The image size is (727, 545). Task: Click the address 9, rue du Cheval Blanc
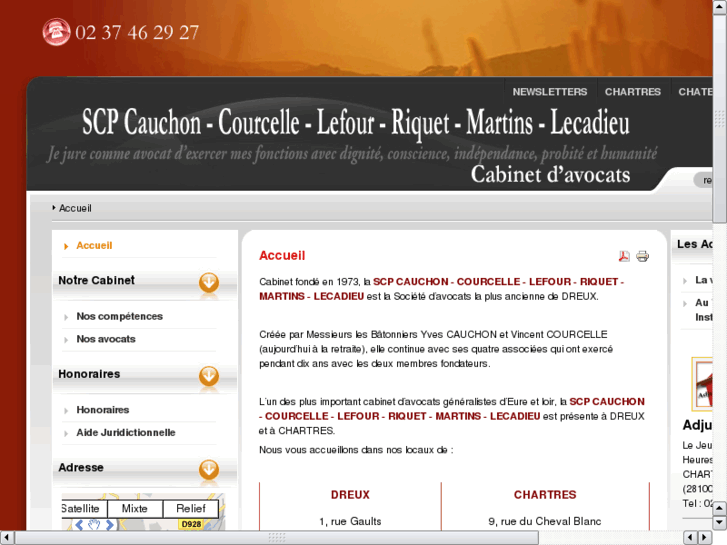tap(545, 521)
